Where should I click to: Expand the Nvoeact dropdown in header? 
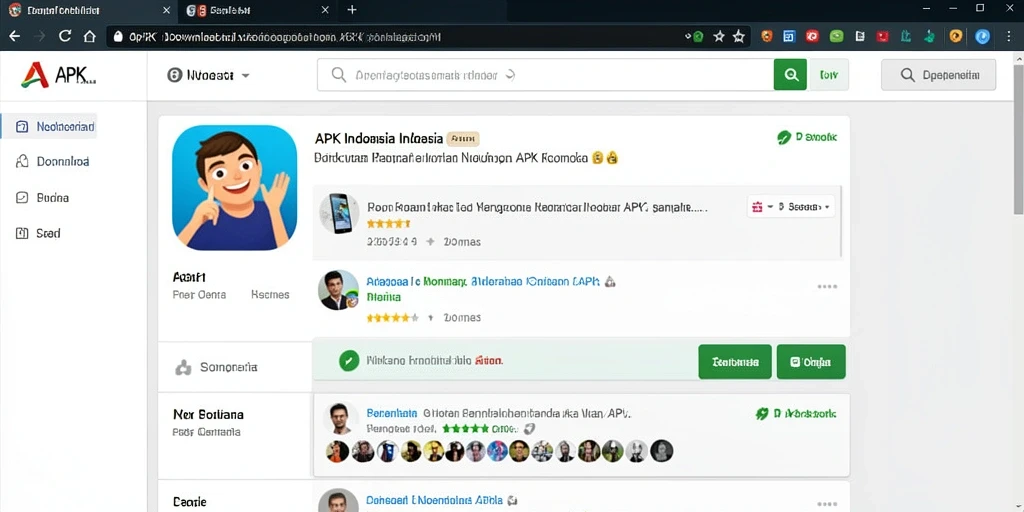[208, 75]
